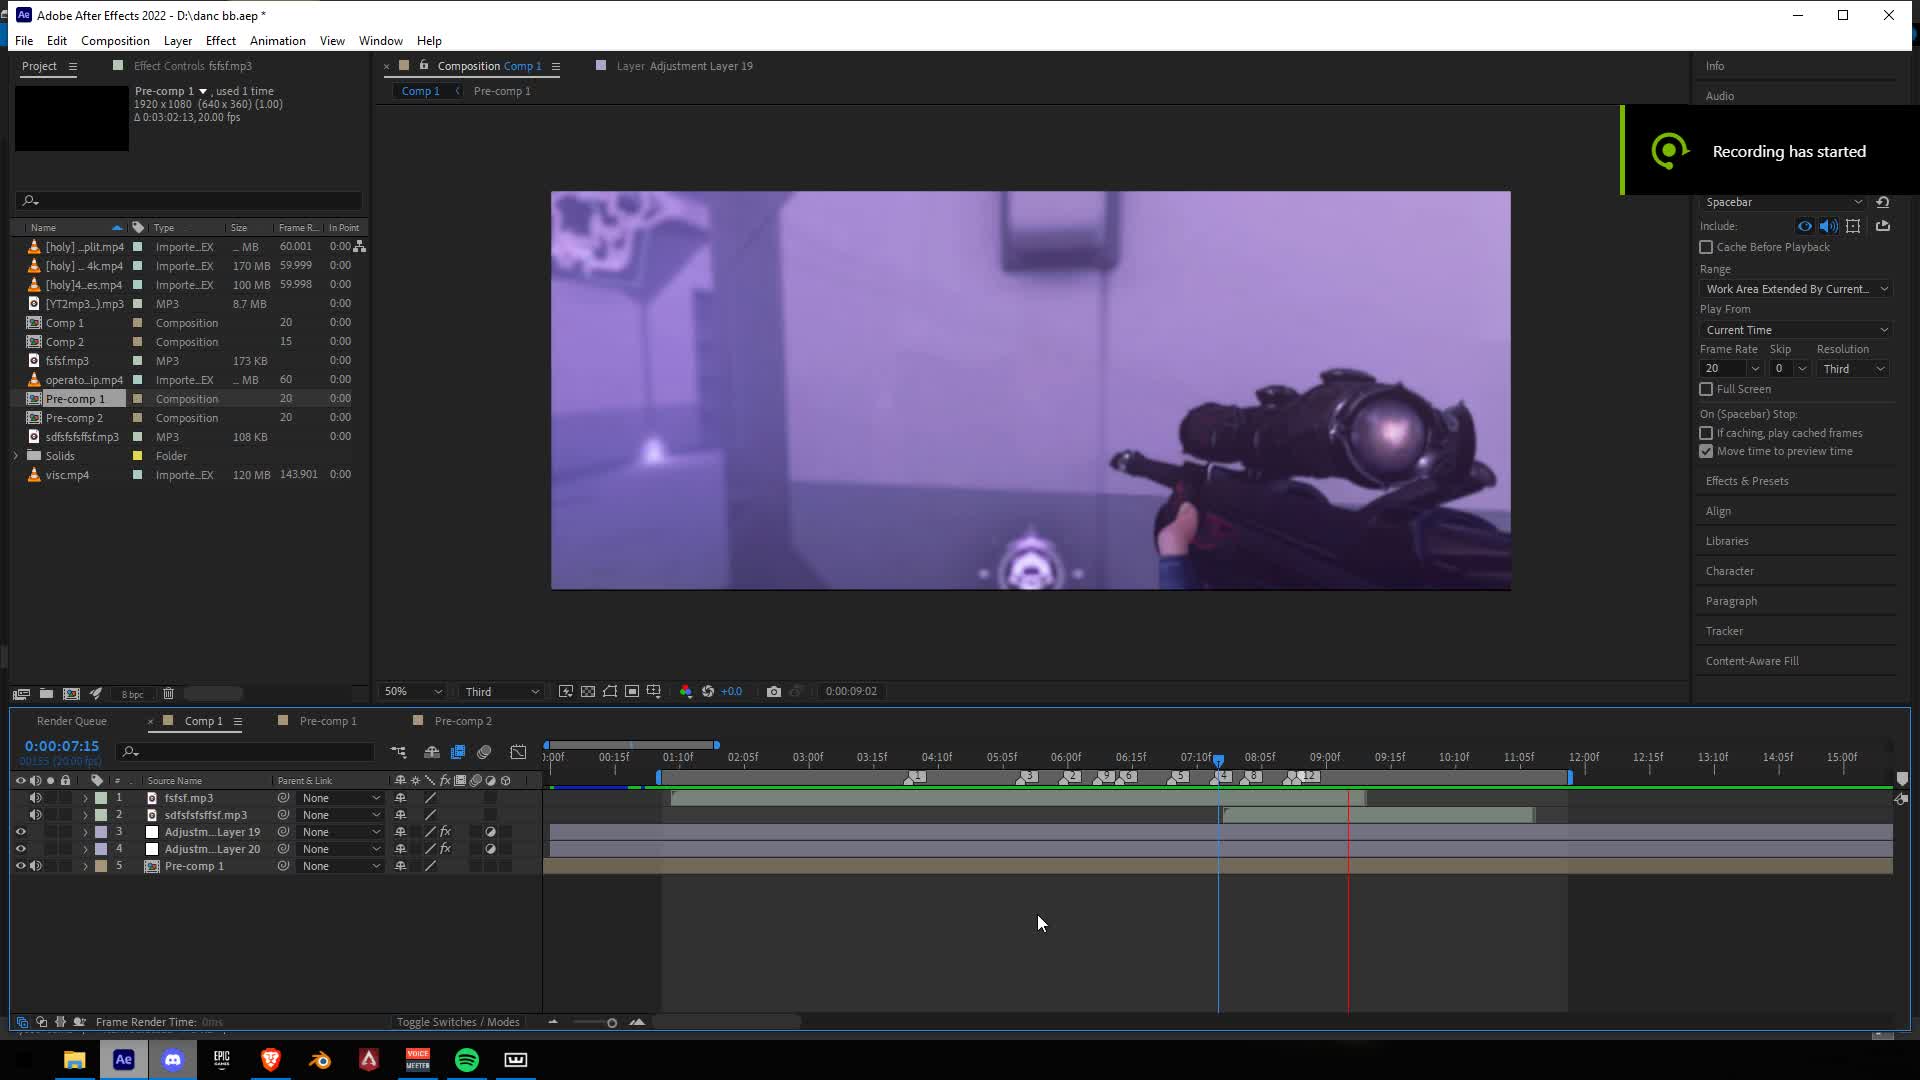Switch to Pre-comp 2 timeline tab
Screen dimensions: 1920x1080
tap(462, 721)
